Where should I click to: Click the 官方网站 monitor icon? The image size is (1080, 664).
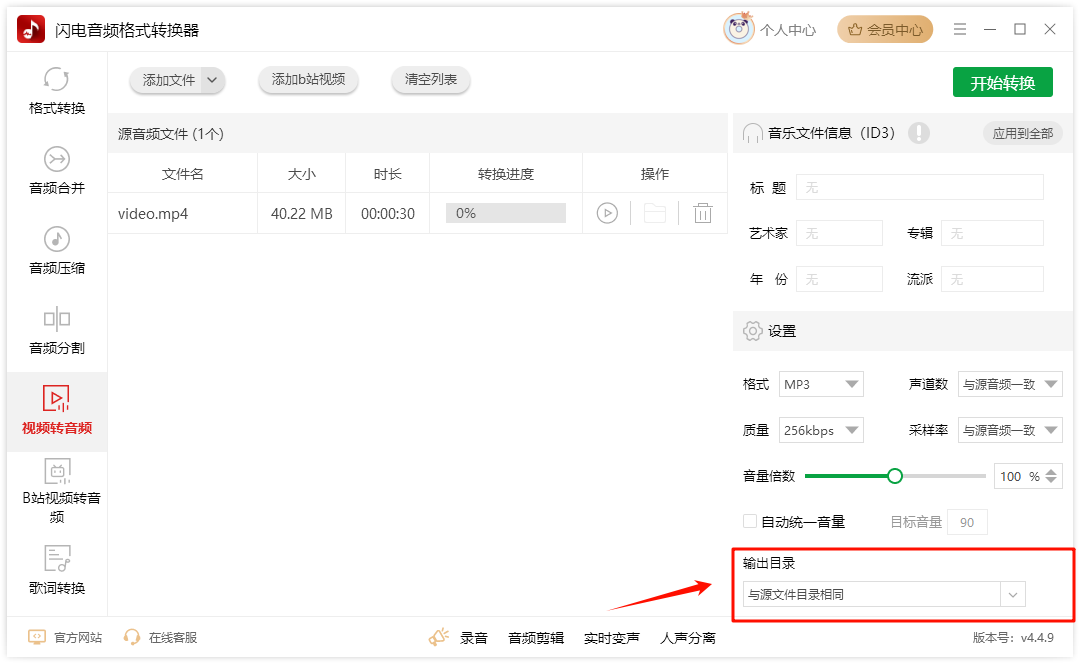(37, 637)
